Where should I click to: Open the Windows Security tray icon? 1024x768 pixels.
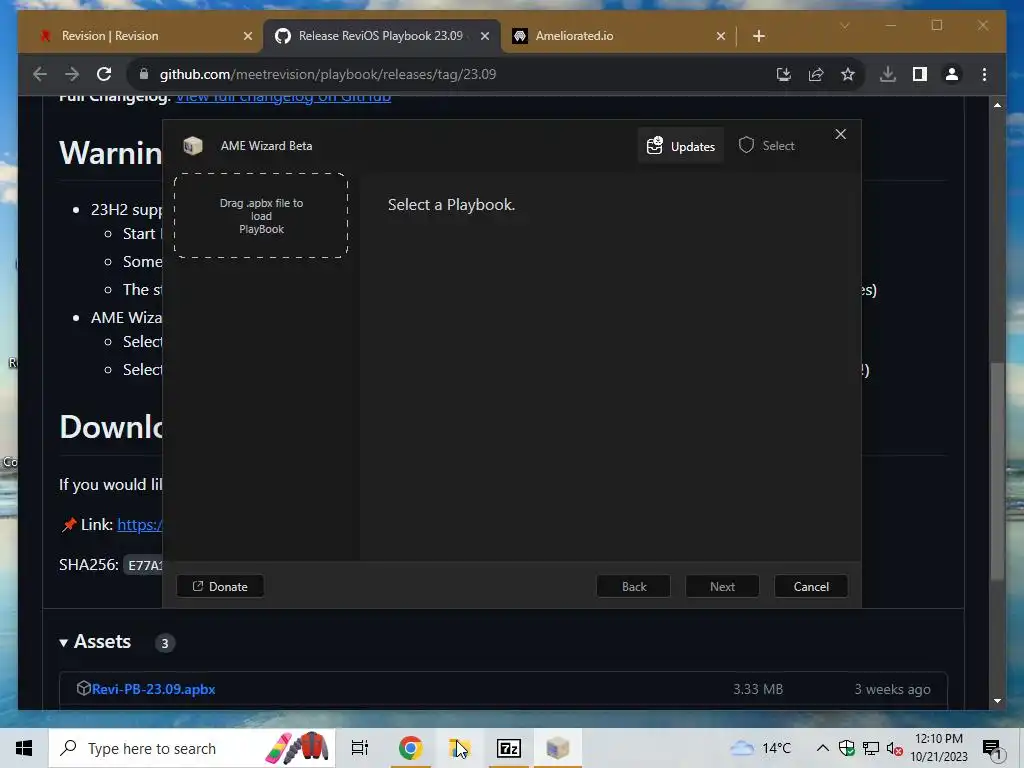[847, 748]
